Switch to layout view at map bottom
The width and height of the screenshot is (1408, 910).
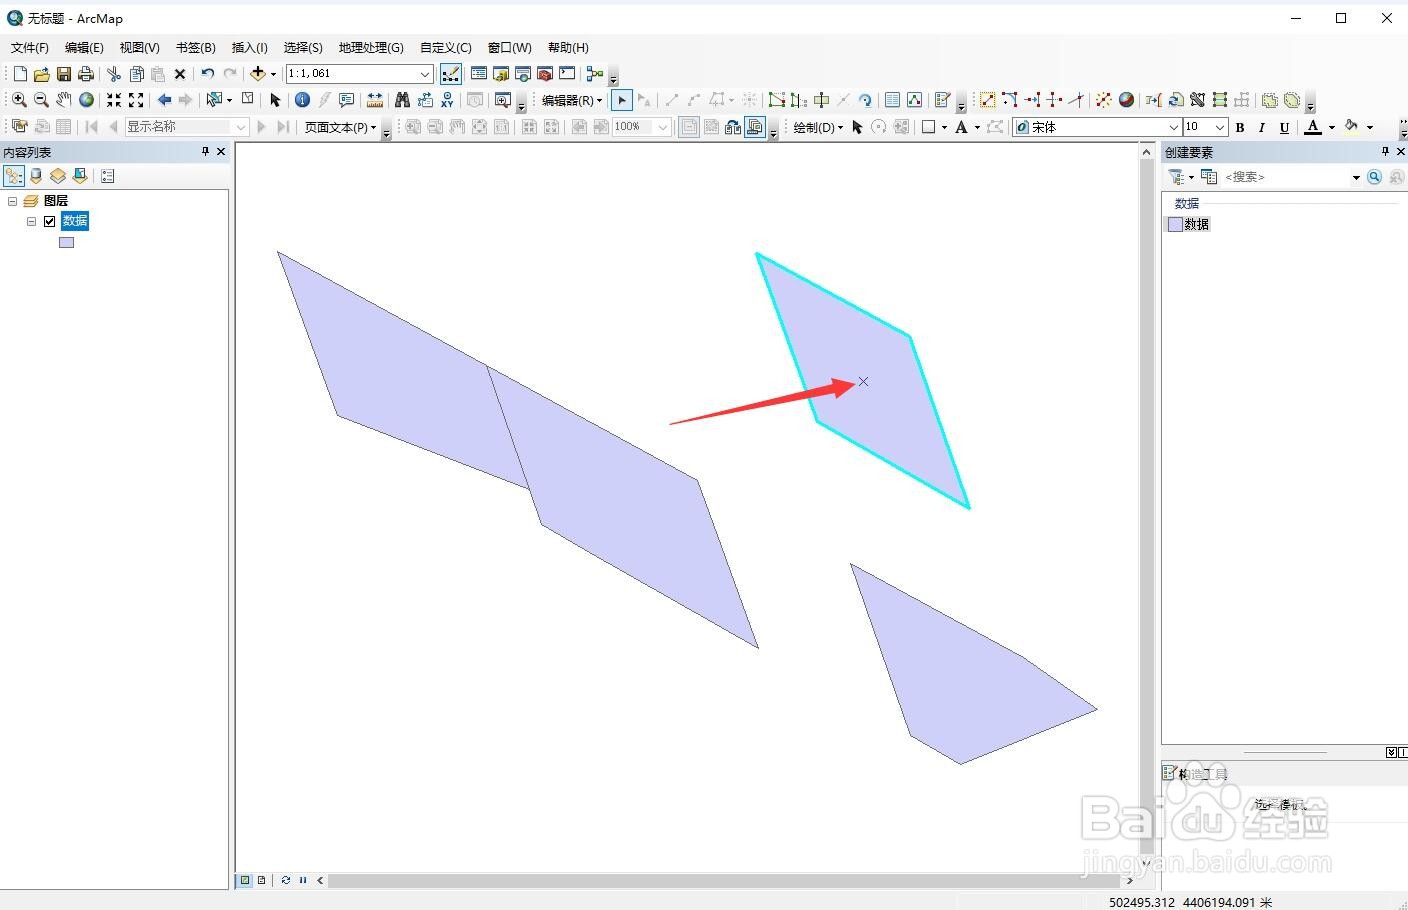(262, 880)
